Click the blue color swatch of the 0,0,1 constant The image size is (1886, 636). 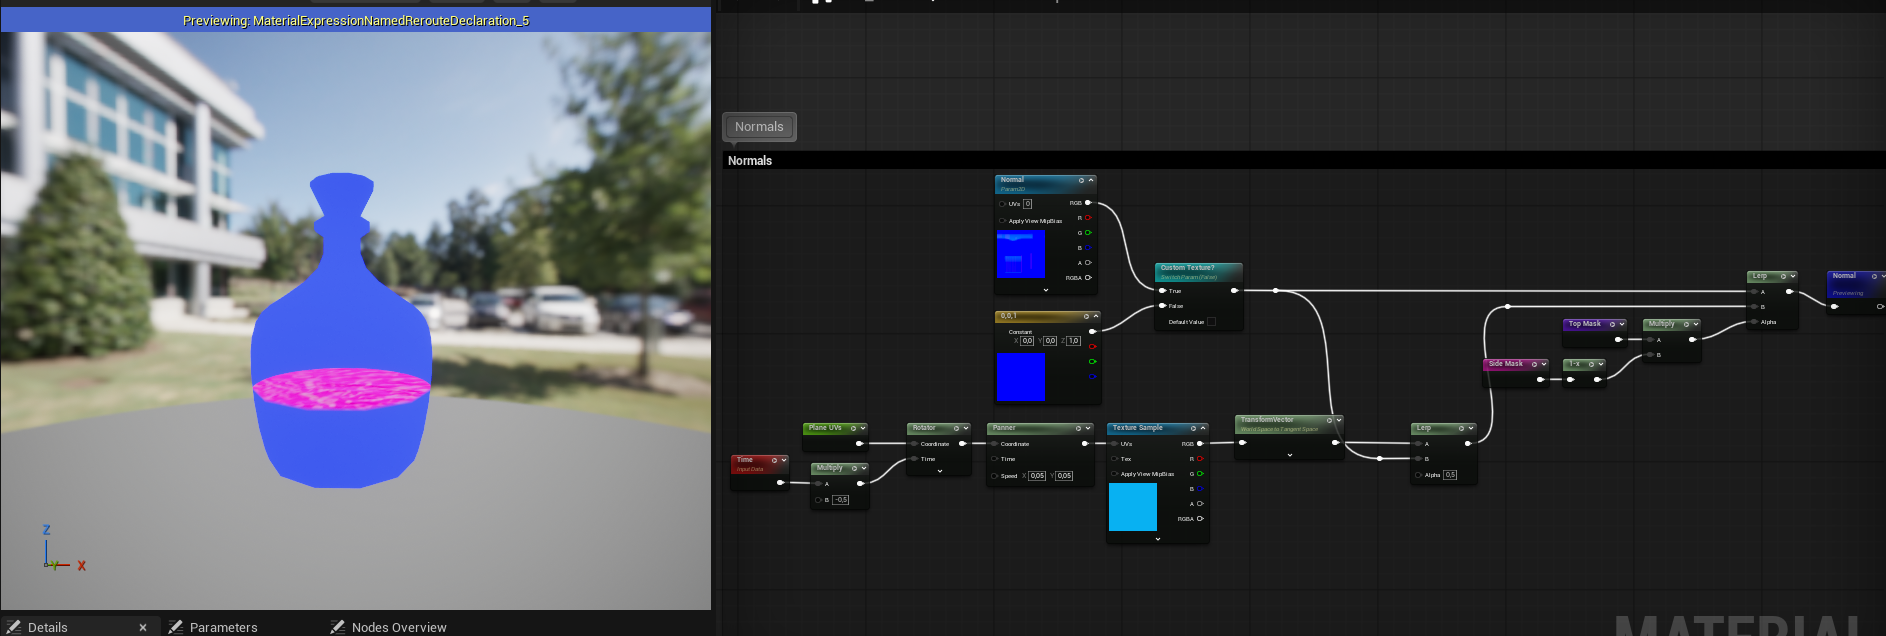pos(1021,377)
